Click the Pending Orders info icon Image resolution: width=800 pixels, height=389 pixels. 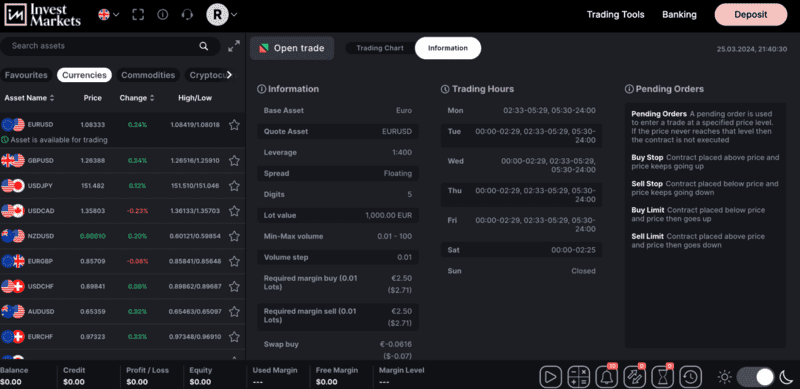click(x=629, y=89)
